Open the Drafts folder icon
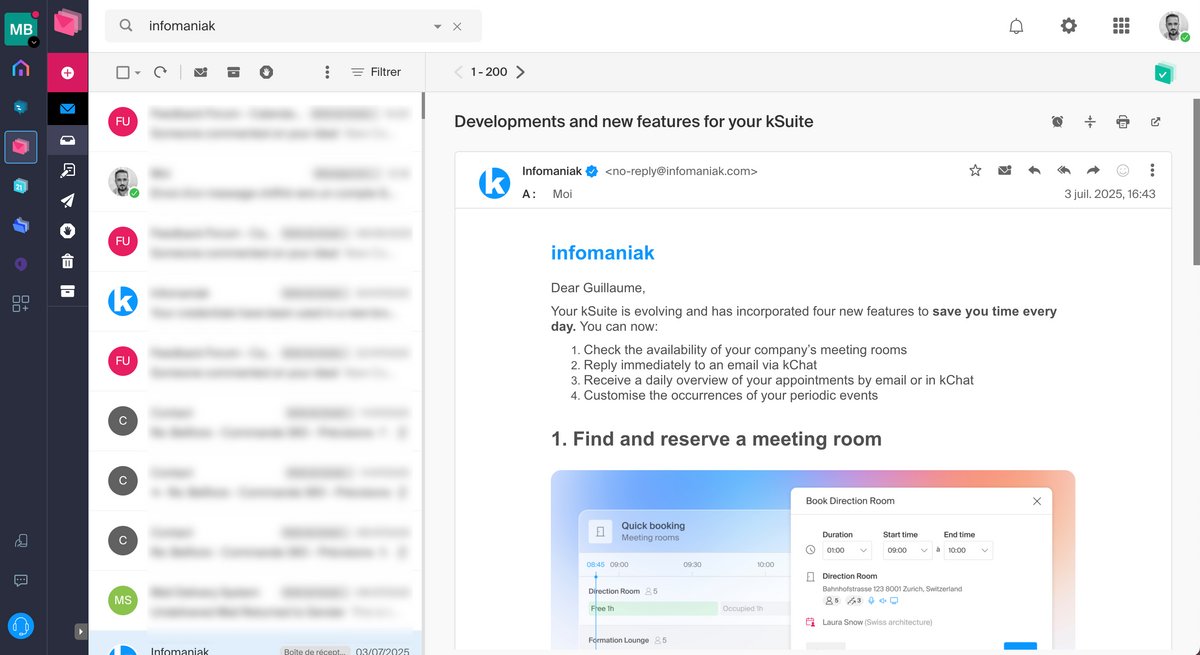Screen dimensions: 1200x655 coord(67,170)
